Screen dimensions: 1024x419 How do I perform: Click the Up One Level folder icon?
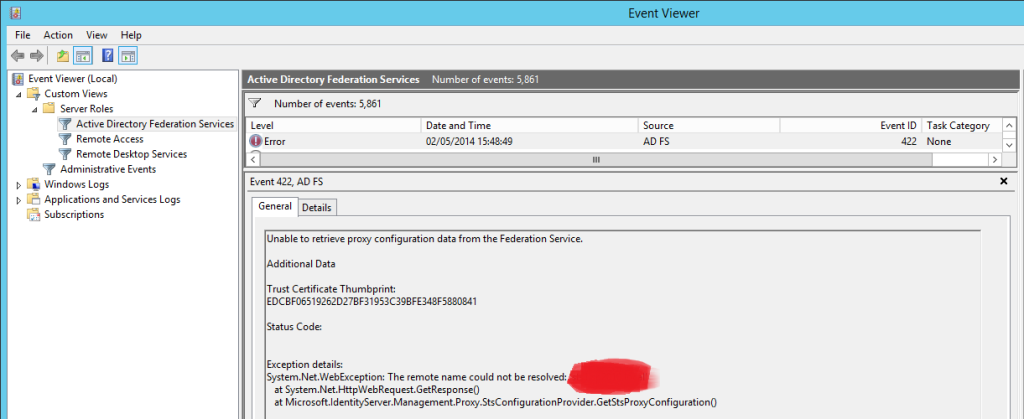[63, 55]
